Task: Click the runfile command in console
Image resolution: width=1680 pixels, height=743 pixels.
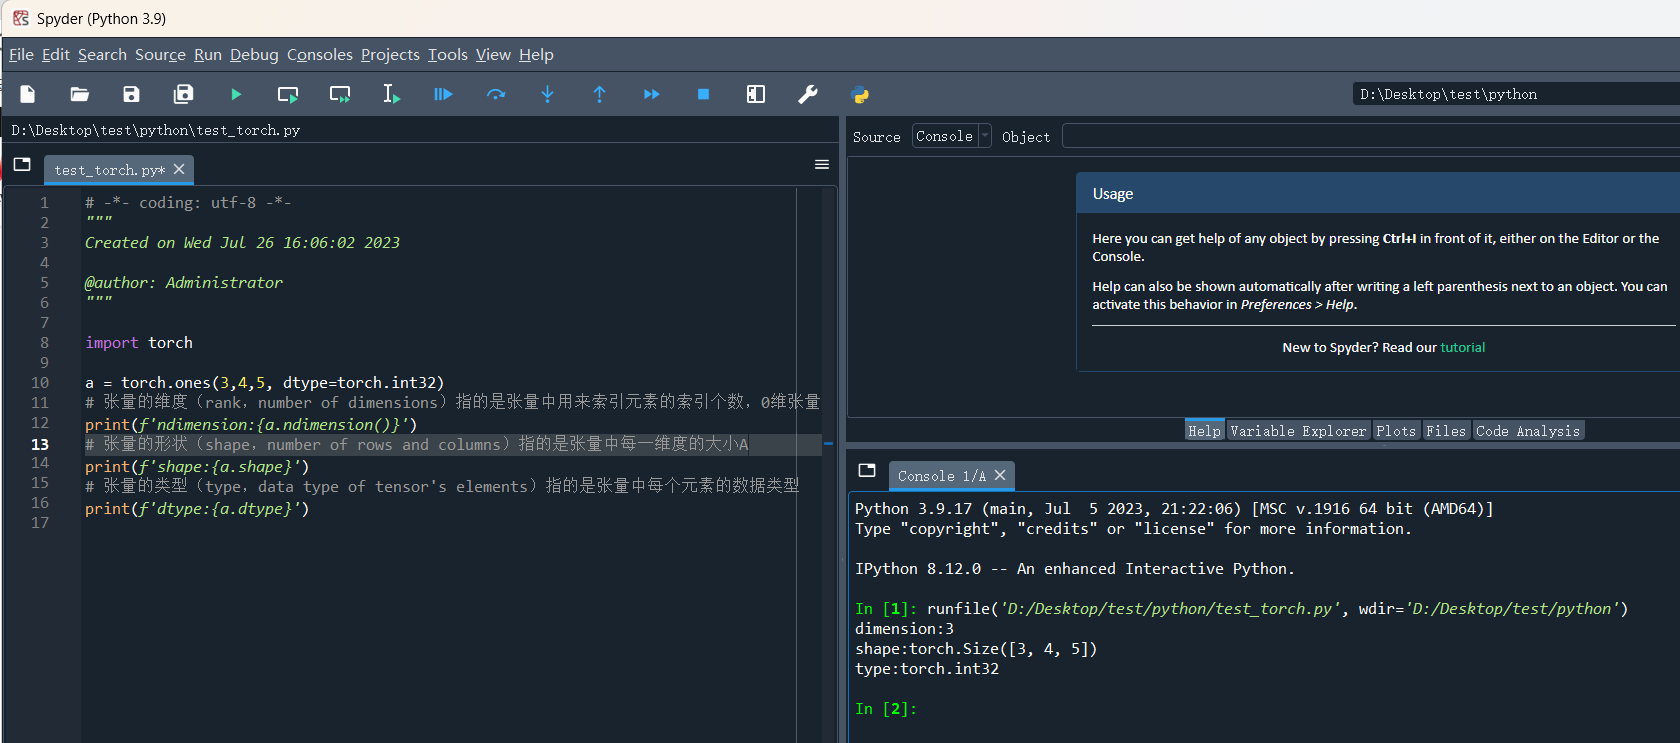Action: pyautogui.click(x=1278, y=609)
